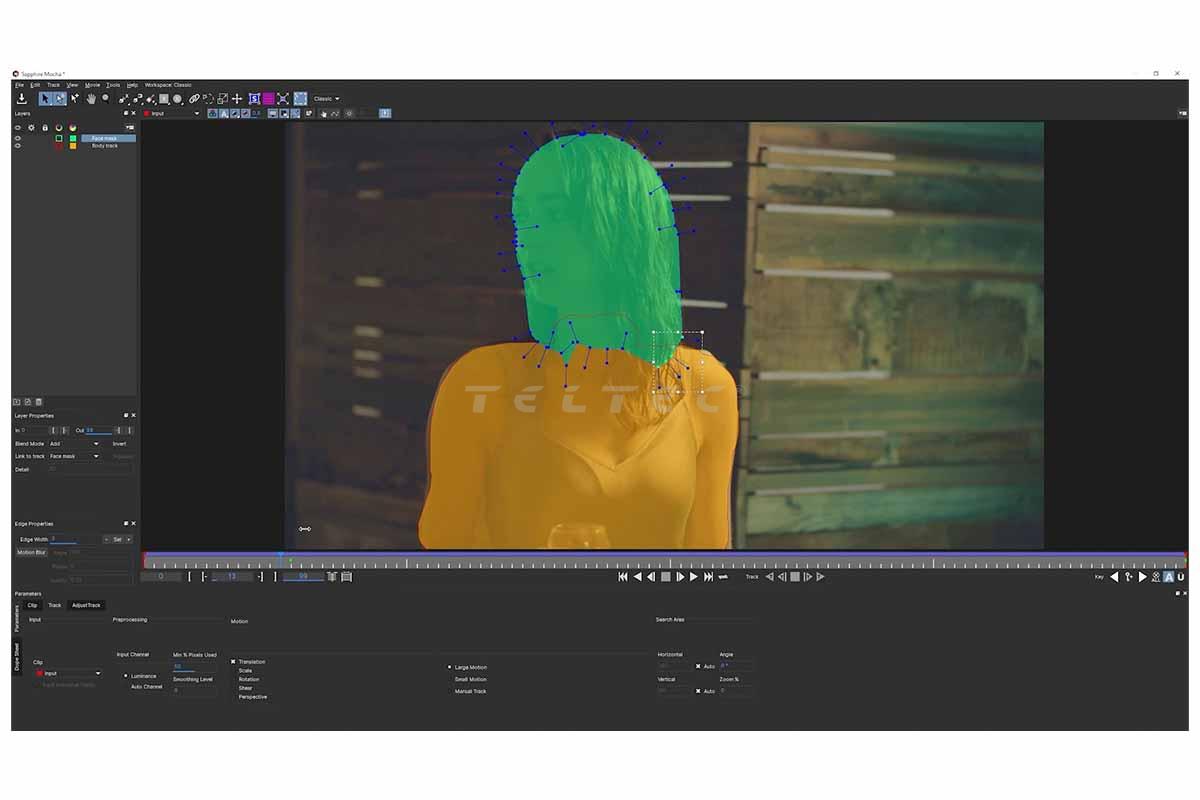This screenshot has width=1200, height=800.
Task: Switch to the AdjustTrack tab
Action: click(x=86, y=605)
